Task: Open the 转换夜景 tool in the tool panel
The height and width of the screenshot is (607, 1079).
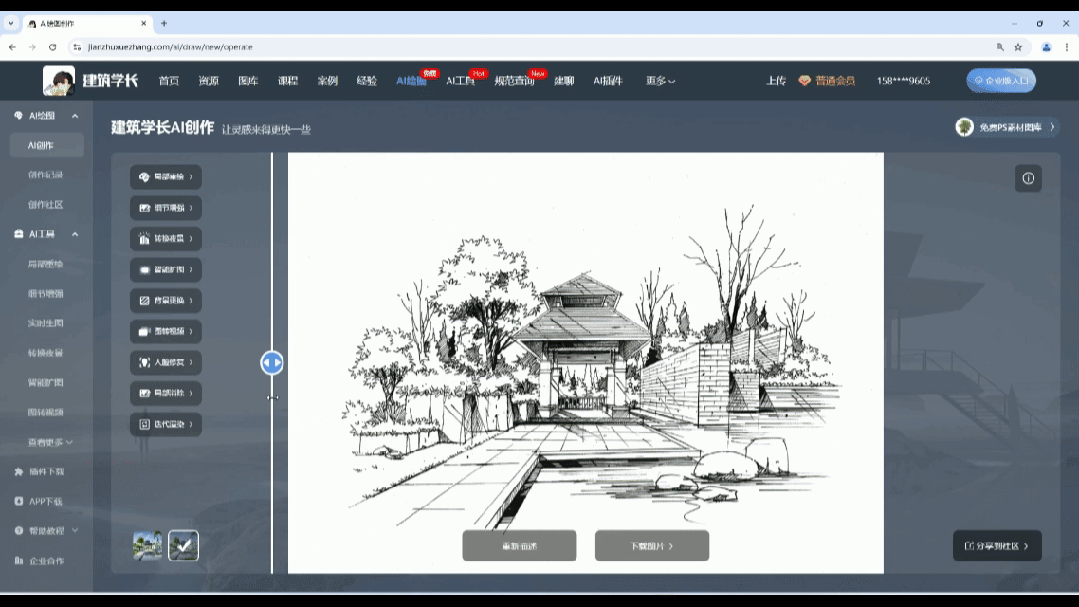Action: 166,239
